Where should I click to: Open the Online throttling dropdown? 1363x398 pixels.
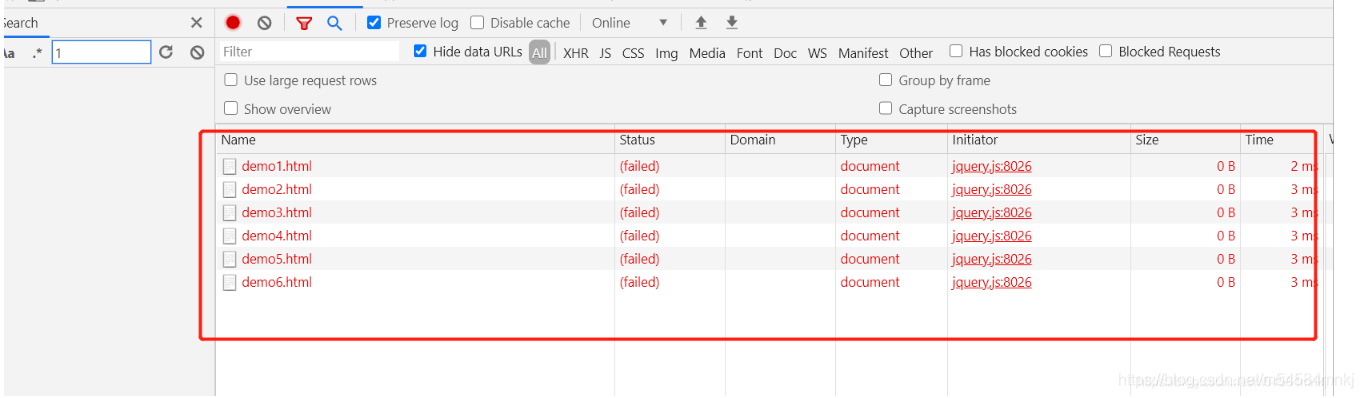(x=629, y=22)
